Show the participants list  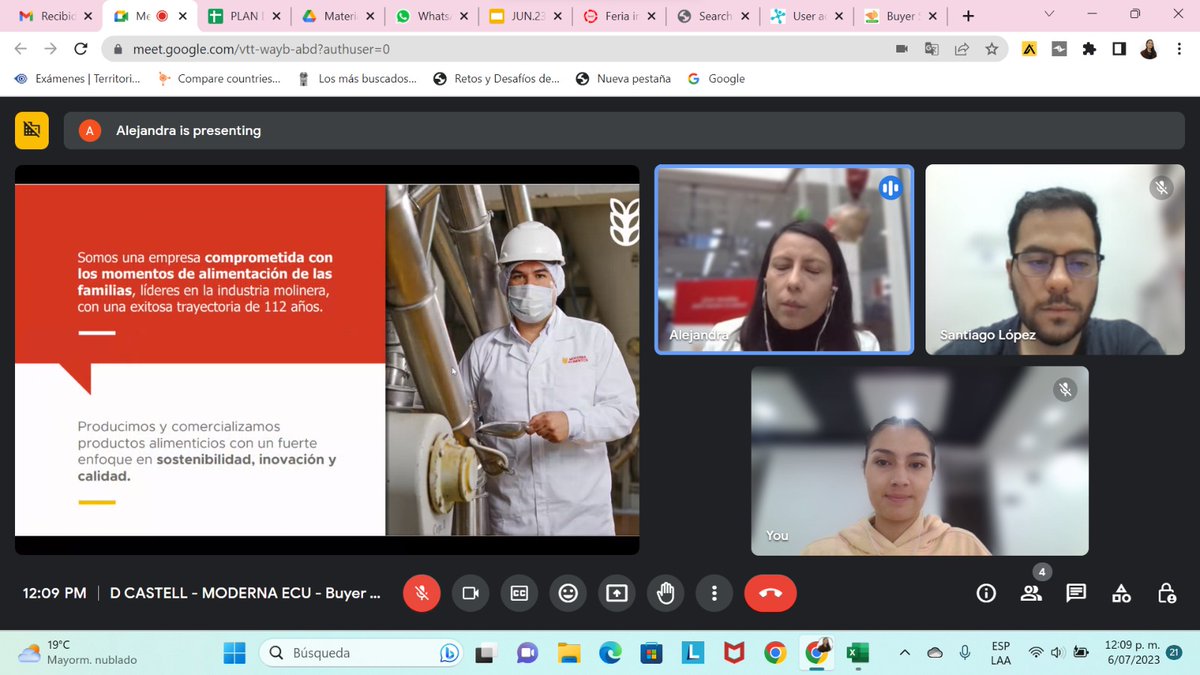tap(1031, 593)
